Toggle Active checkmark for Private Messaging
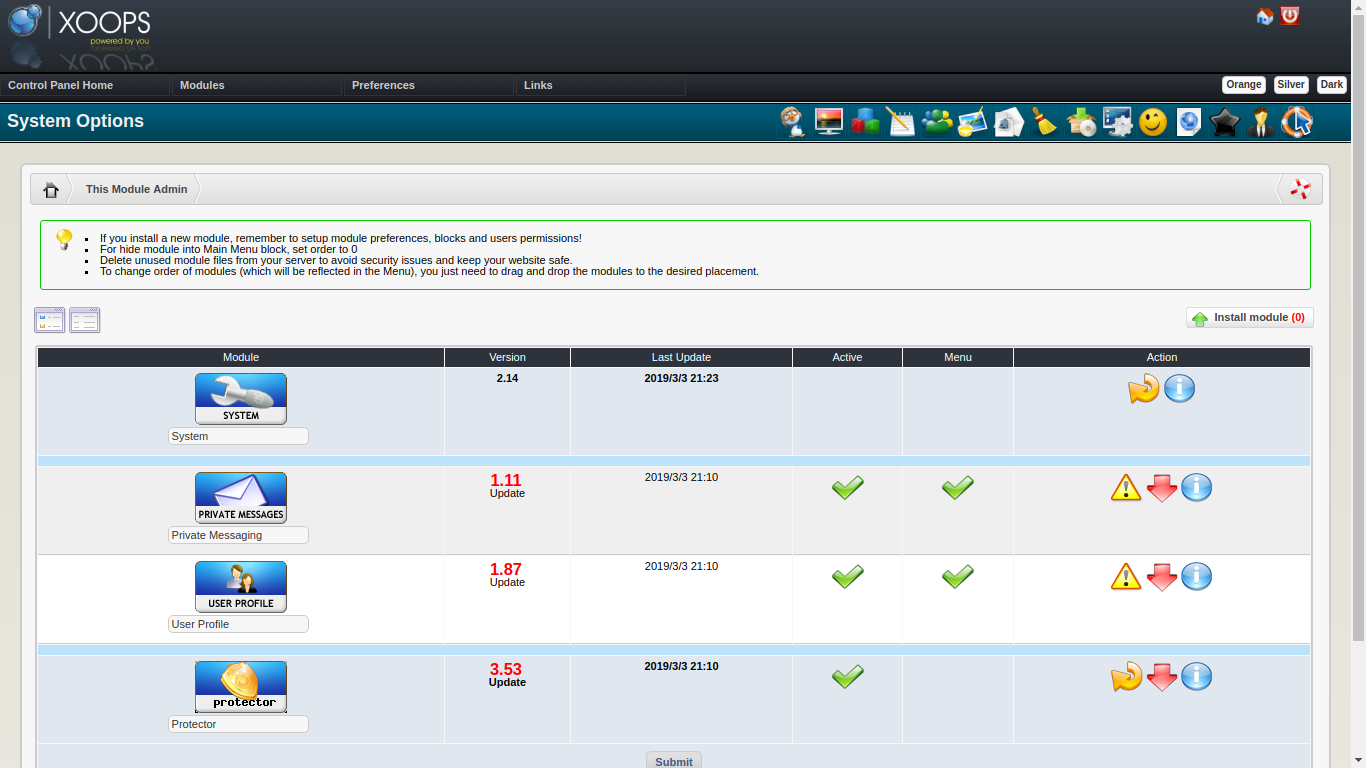The height and width of the screenshot is (768, 1366). pyautogui.click(x=847, y=488)
